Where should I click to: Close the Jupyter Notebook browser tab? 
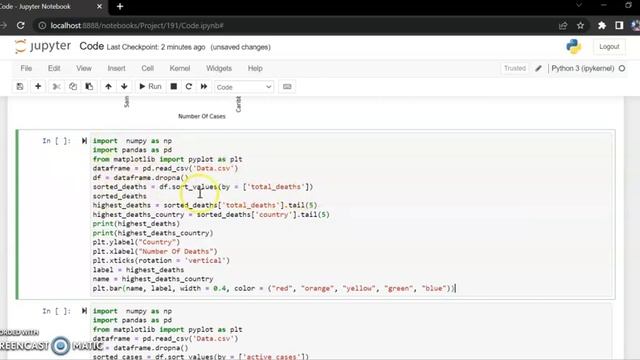click(99, 7)
